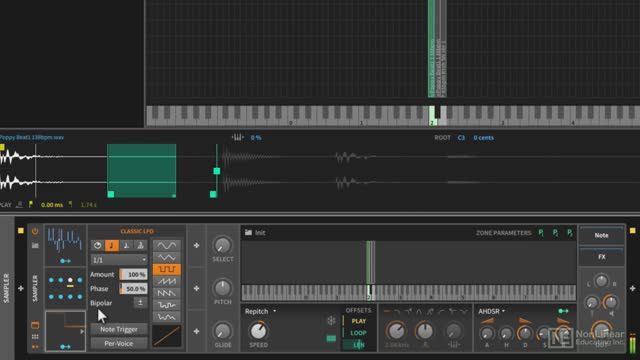The width and height of the screenshot is (640, 360).
Task: Open the Repitch playback mode dropdown
Action: [x=260, y=311]
